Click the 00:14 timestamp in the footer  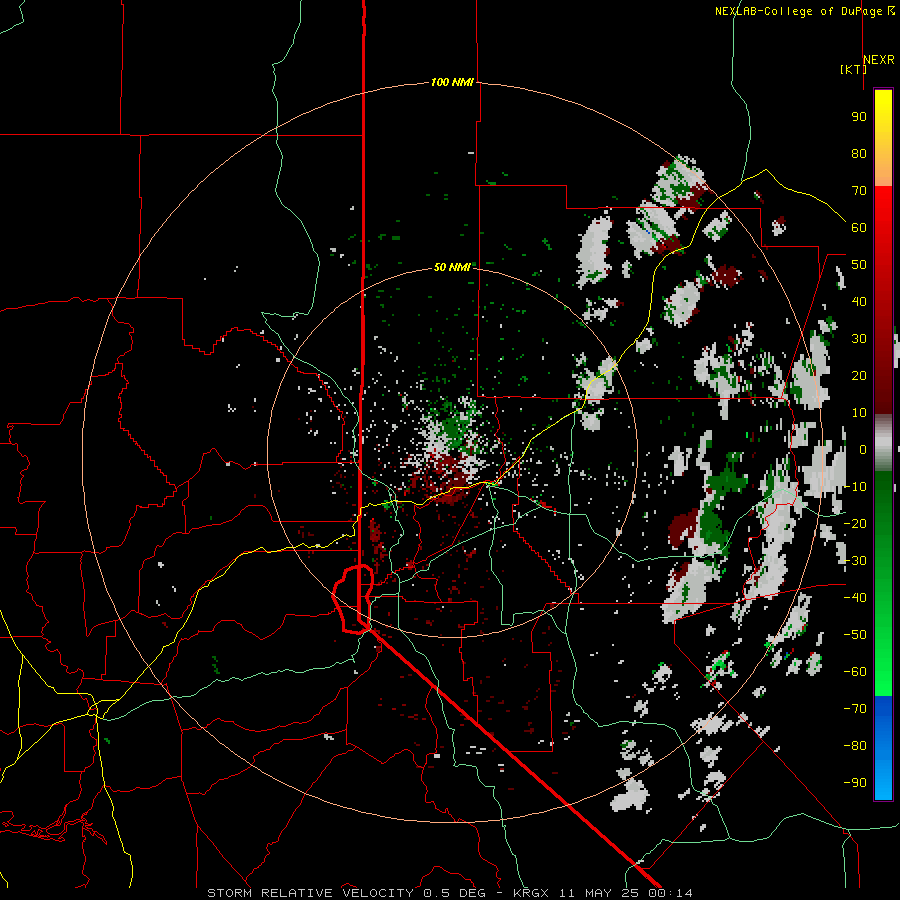[x=671, y=893]
